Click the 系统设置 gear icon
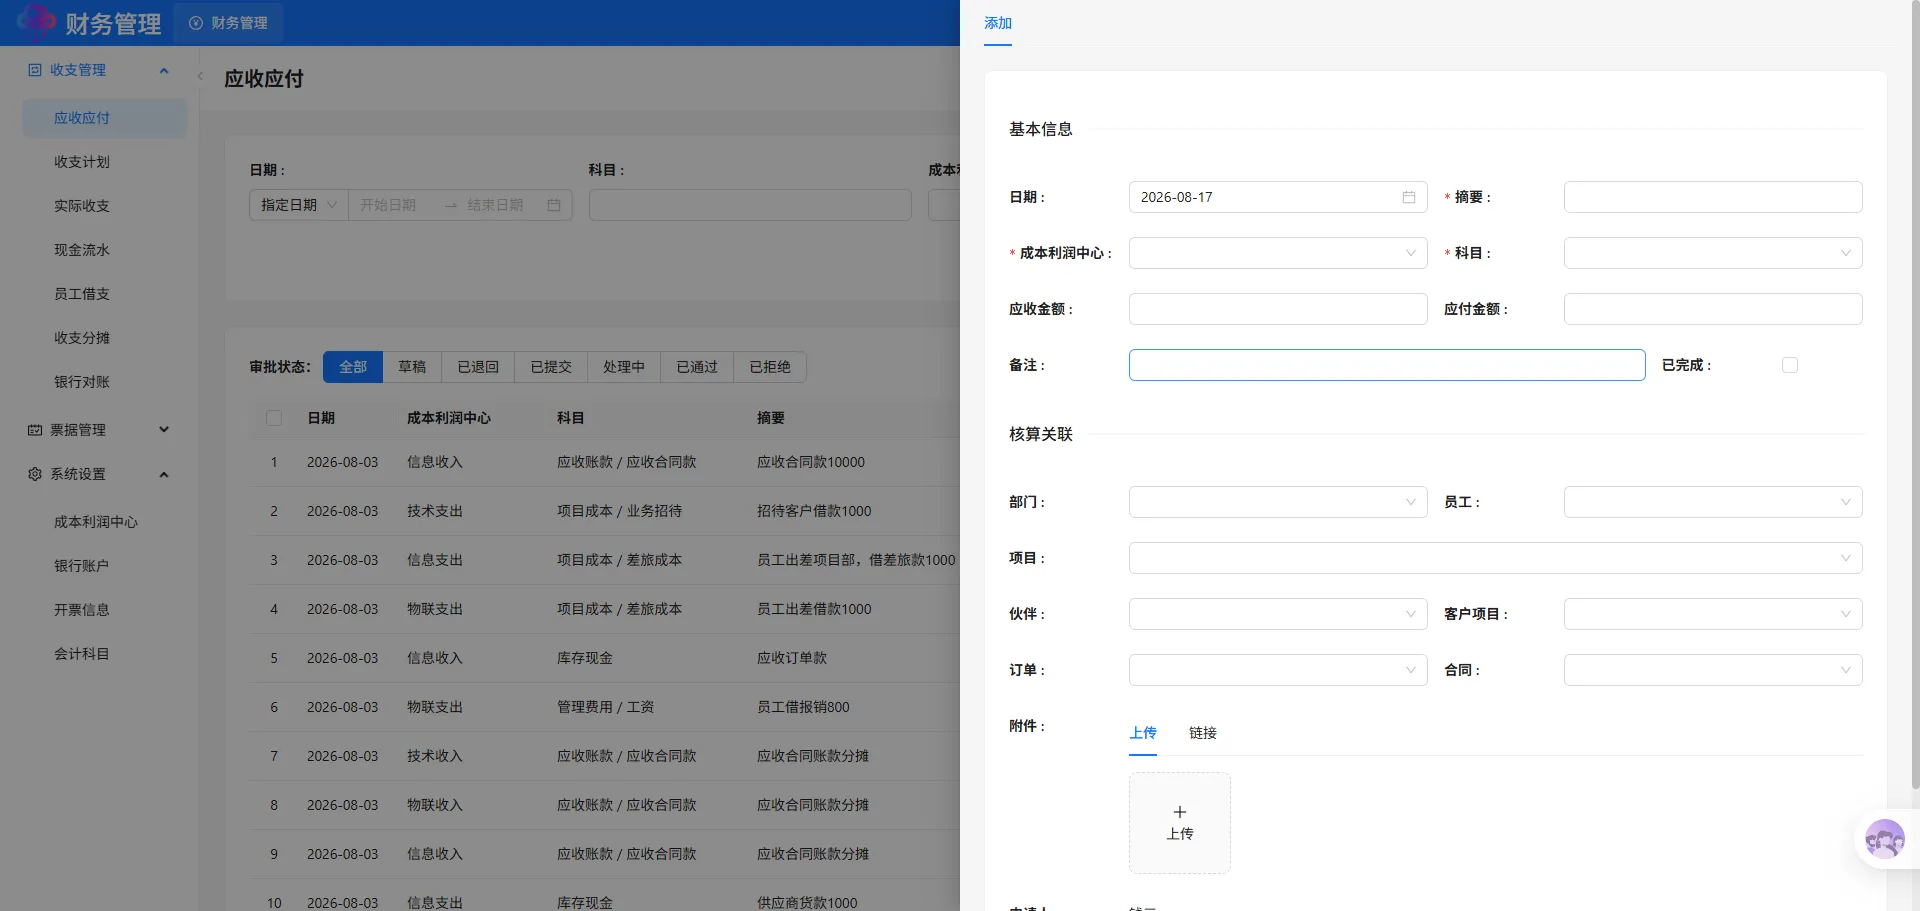Viewport: 1920px width, 911px height. point(35,474)
